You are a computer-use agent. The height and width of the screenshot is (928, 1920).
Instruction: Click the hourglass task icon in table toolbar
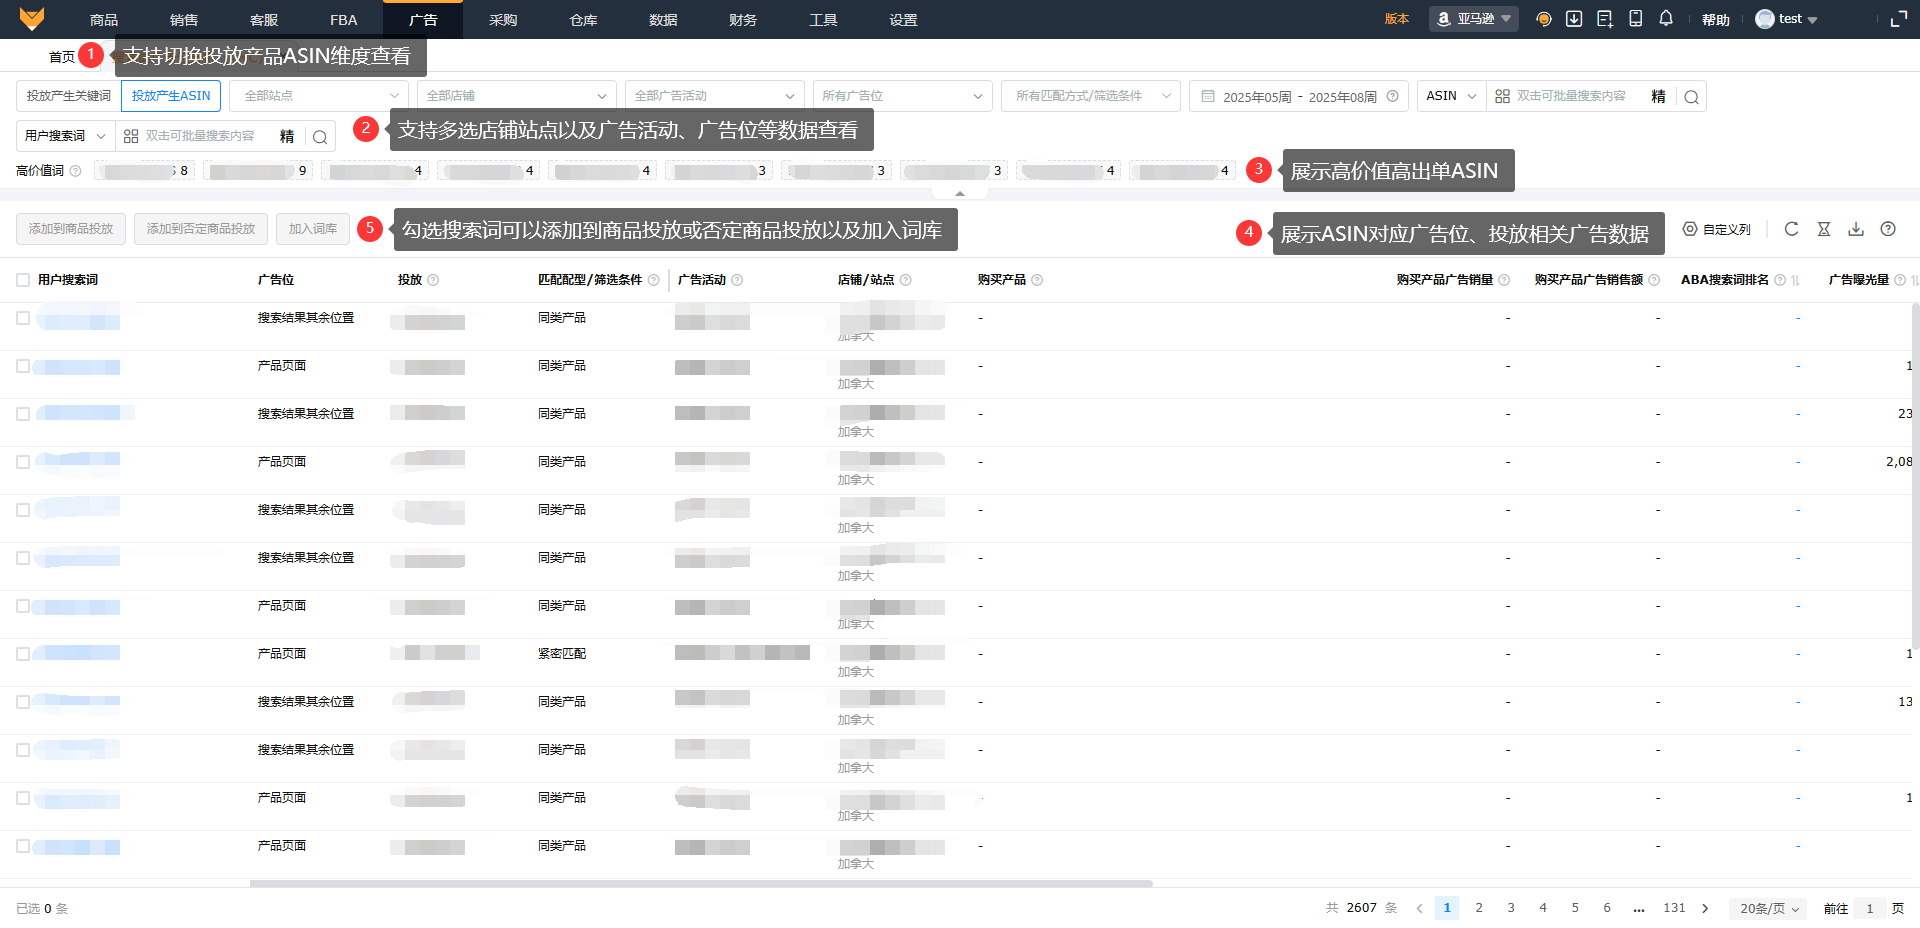pyautogui.click(x=1824, y=229)
